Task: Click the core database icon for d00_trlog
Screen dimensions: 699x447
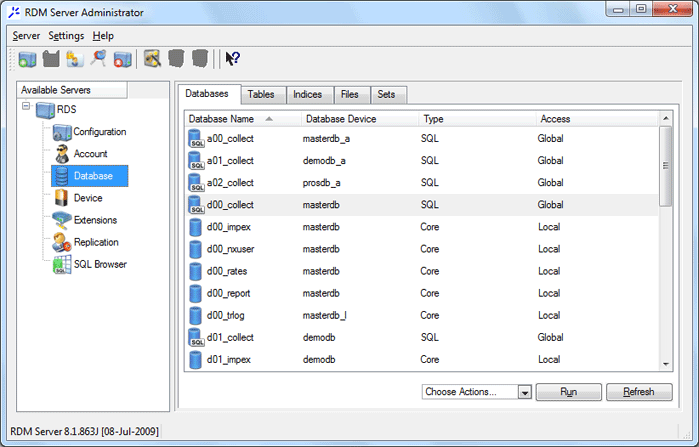Action: click(195, 316)
